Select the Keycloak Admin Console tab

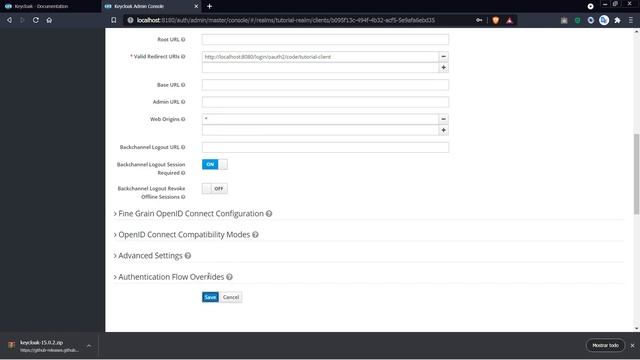tap(151, 6)
